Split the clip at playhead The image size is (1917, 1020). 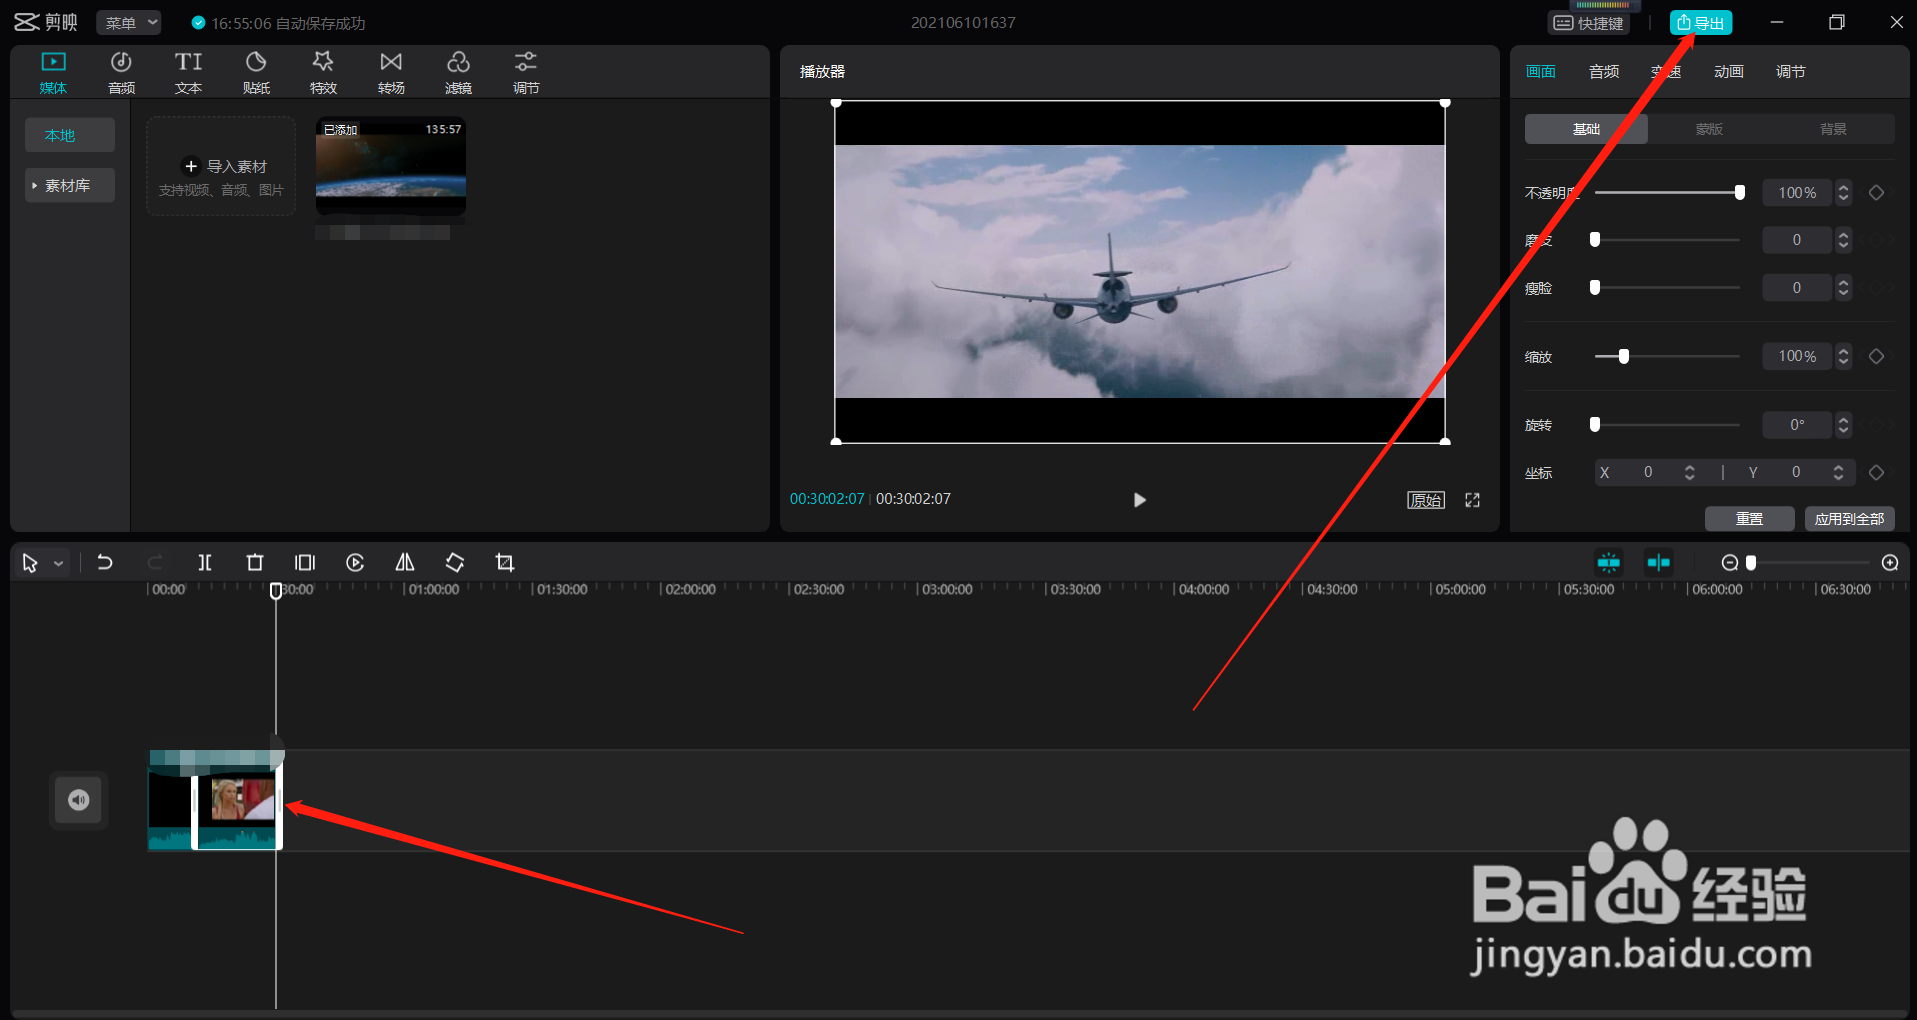click(205, 563)
